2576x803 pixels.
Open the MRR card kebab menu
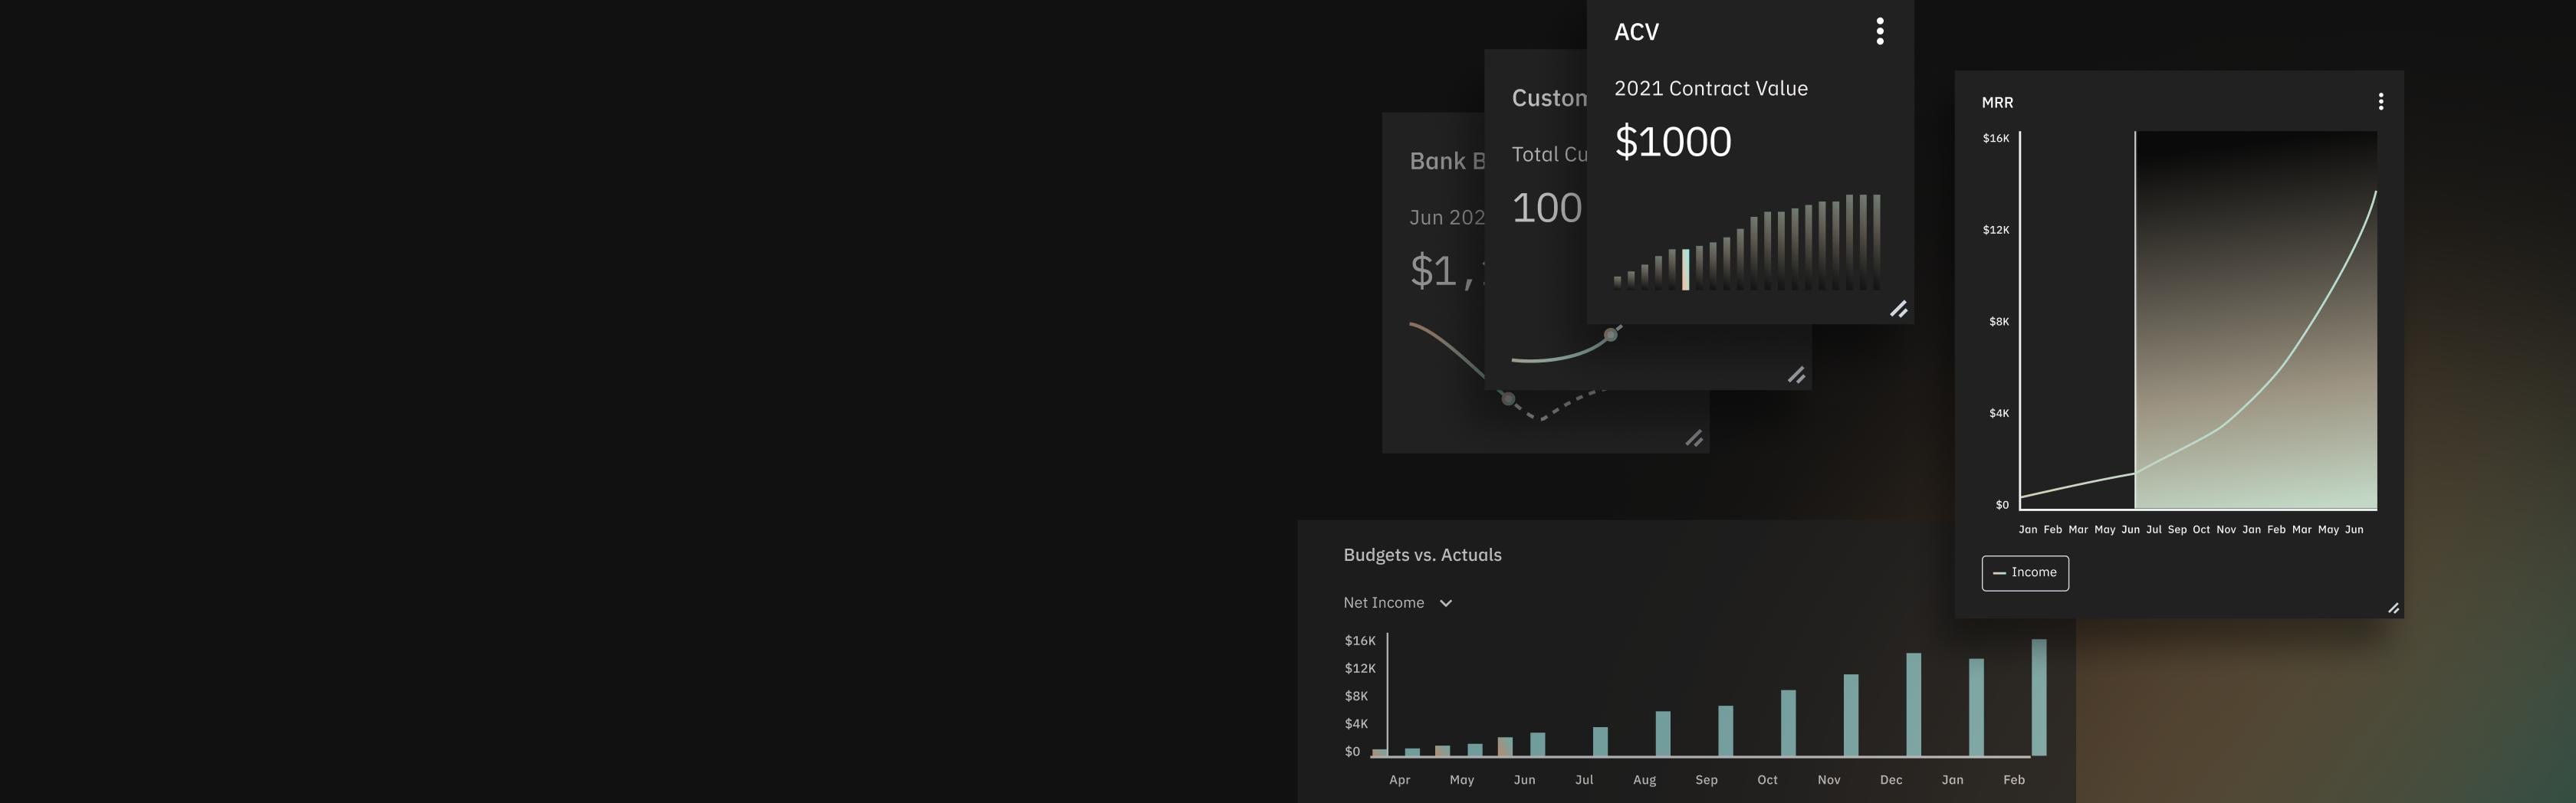pyautogui.click(x=2381, y=102)
